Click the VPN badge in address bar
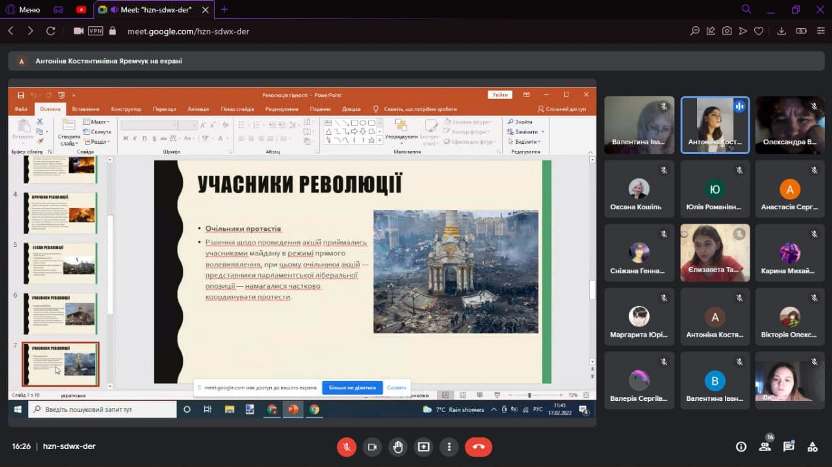 click(97, 31)
